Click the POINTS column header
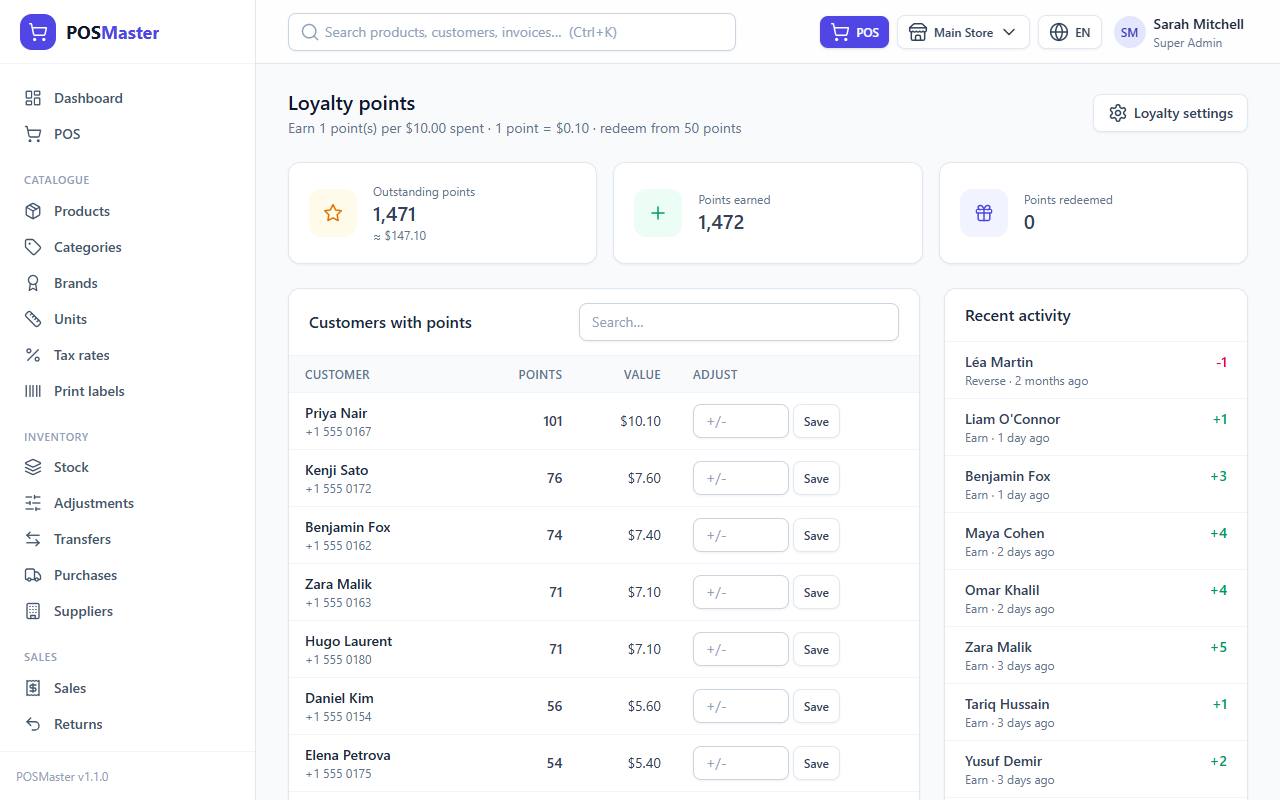 coord(540,374)
